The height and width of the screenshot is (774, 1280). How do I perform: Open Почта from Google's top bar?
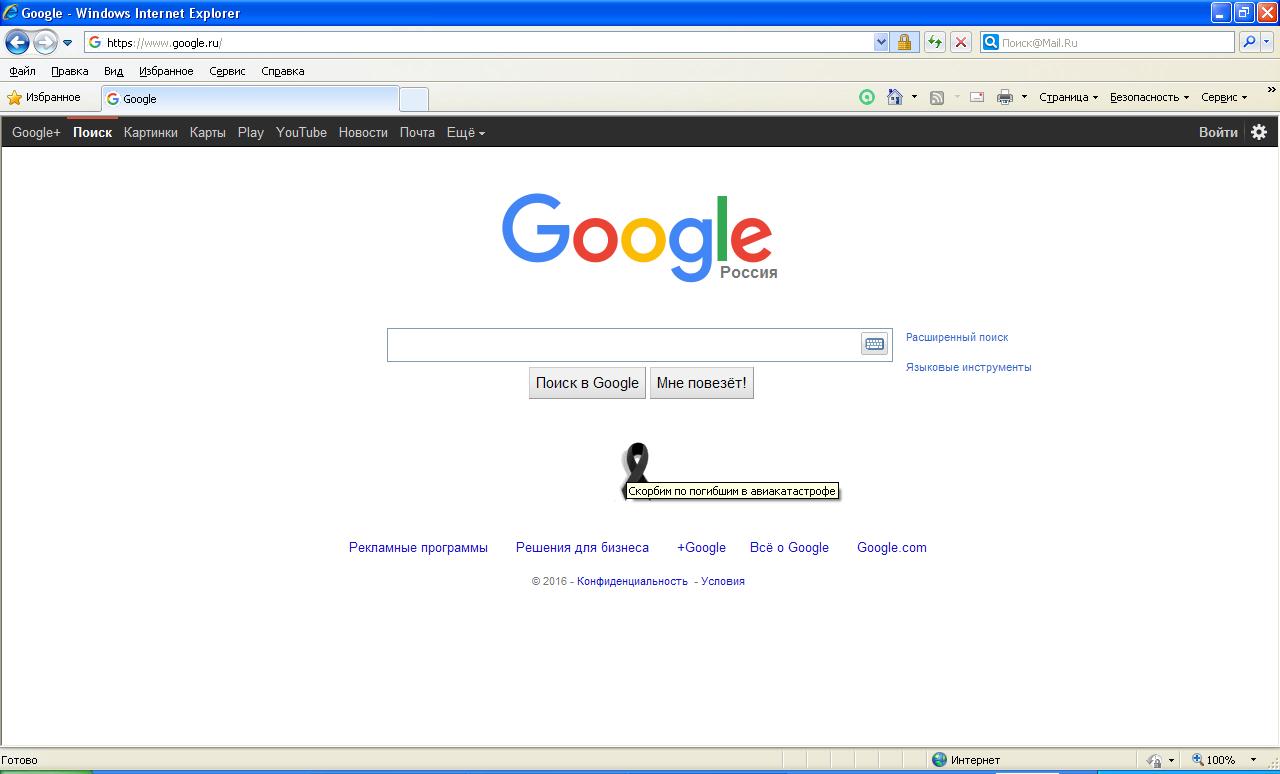tap(417, 132)
